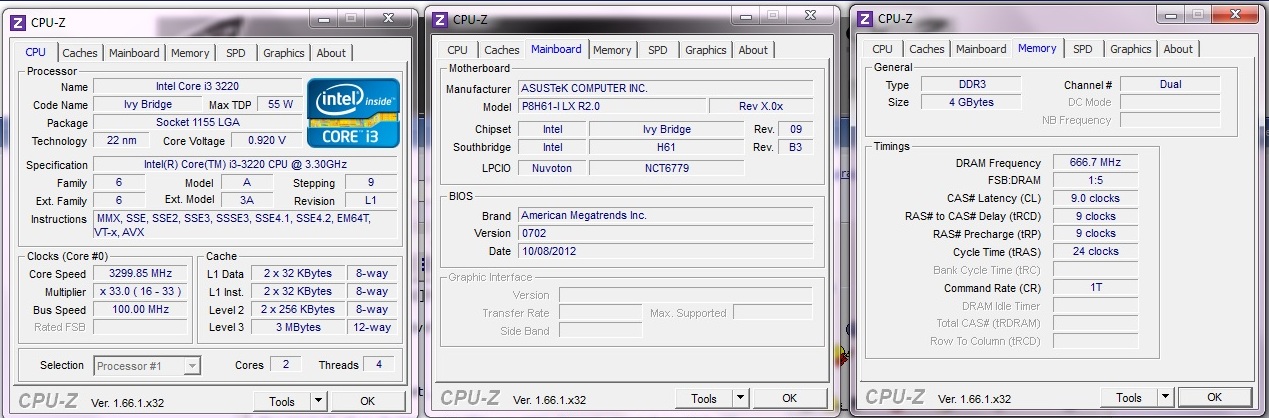Click the Tools button in the Mainboard window
This screenshot has width=1269, height=418.
coord(705,398)
